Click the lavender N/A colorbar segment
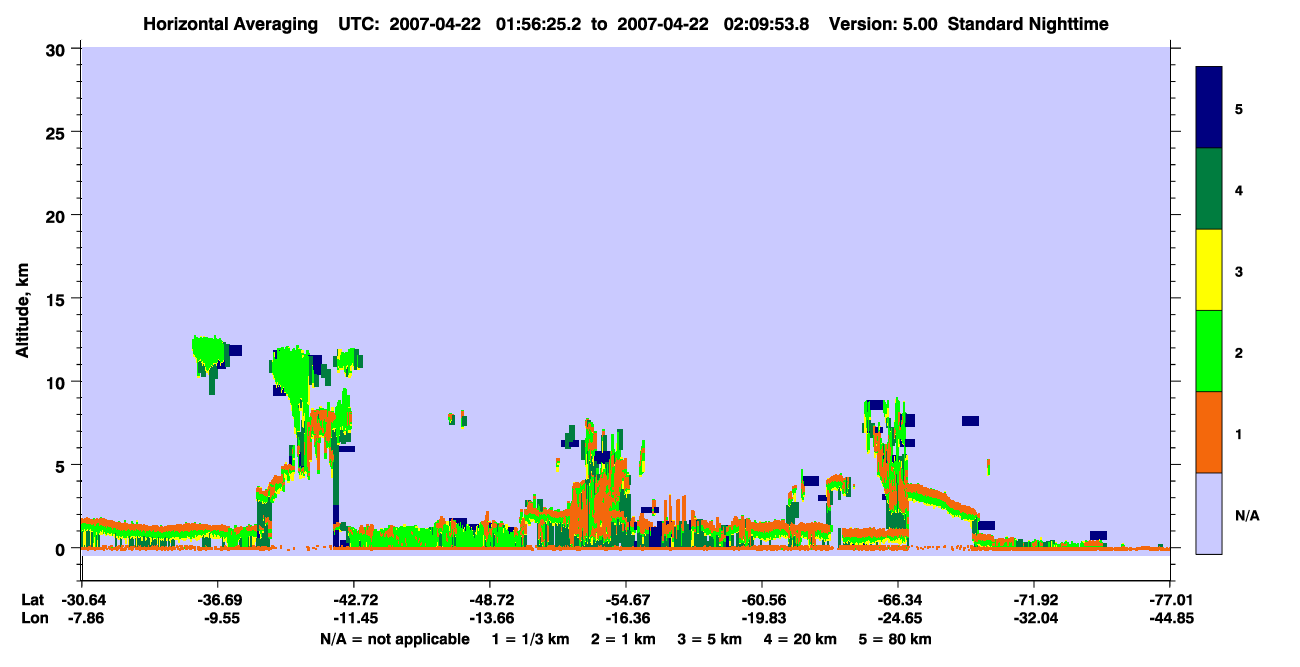1300x667 pixels. pyautogui.click(x=1209, y=513)
